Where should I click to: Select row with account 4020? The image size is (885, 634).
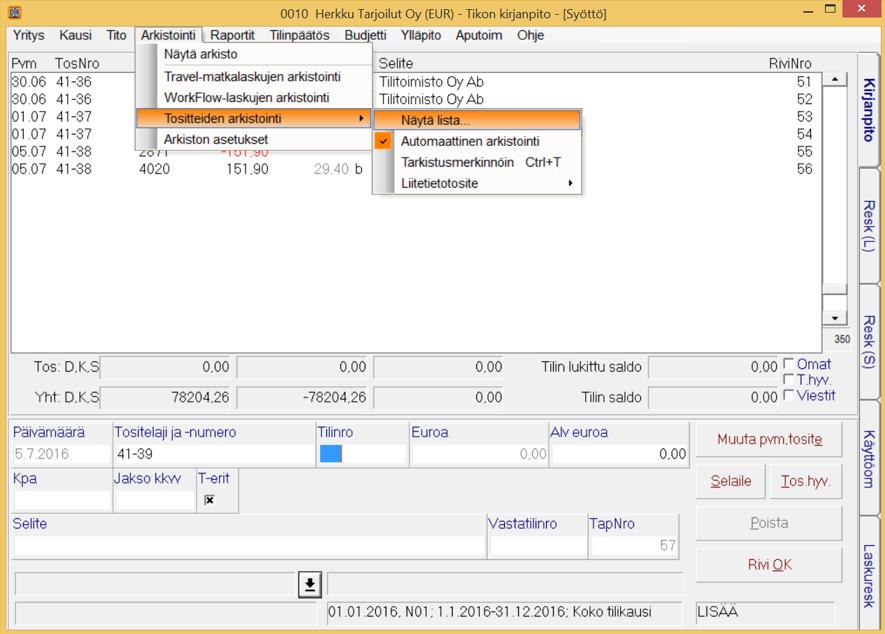pyautogui.click(x=416, y=169)
